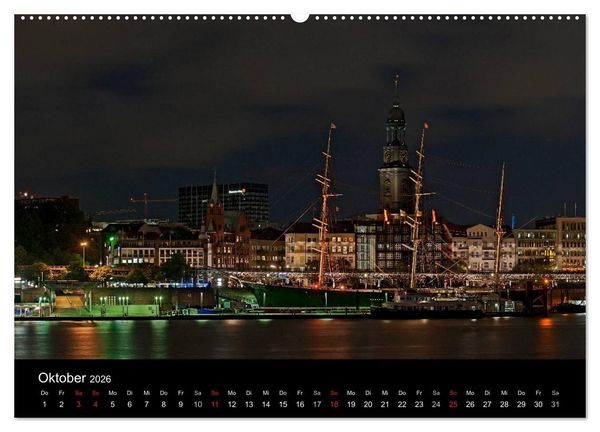Select red Saturday date 3
600x432 pixels.
click(x=78, y=404)
